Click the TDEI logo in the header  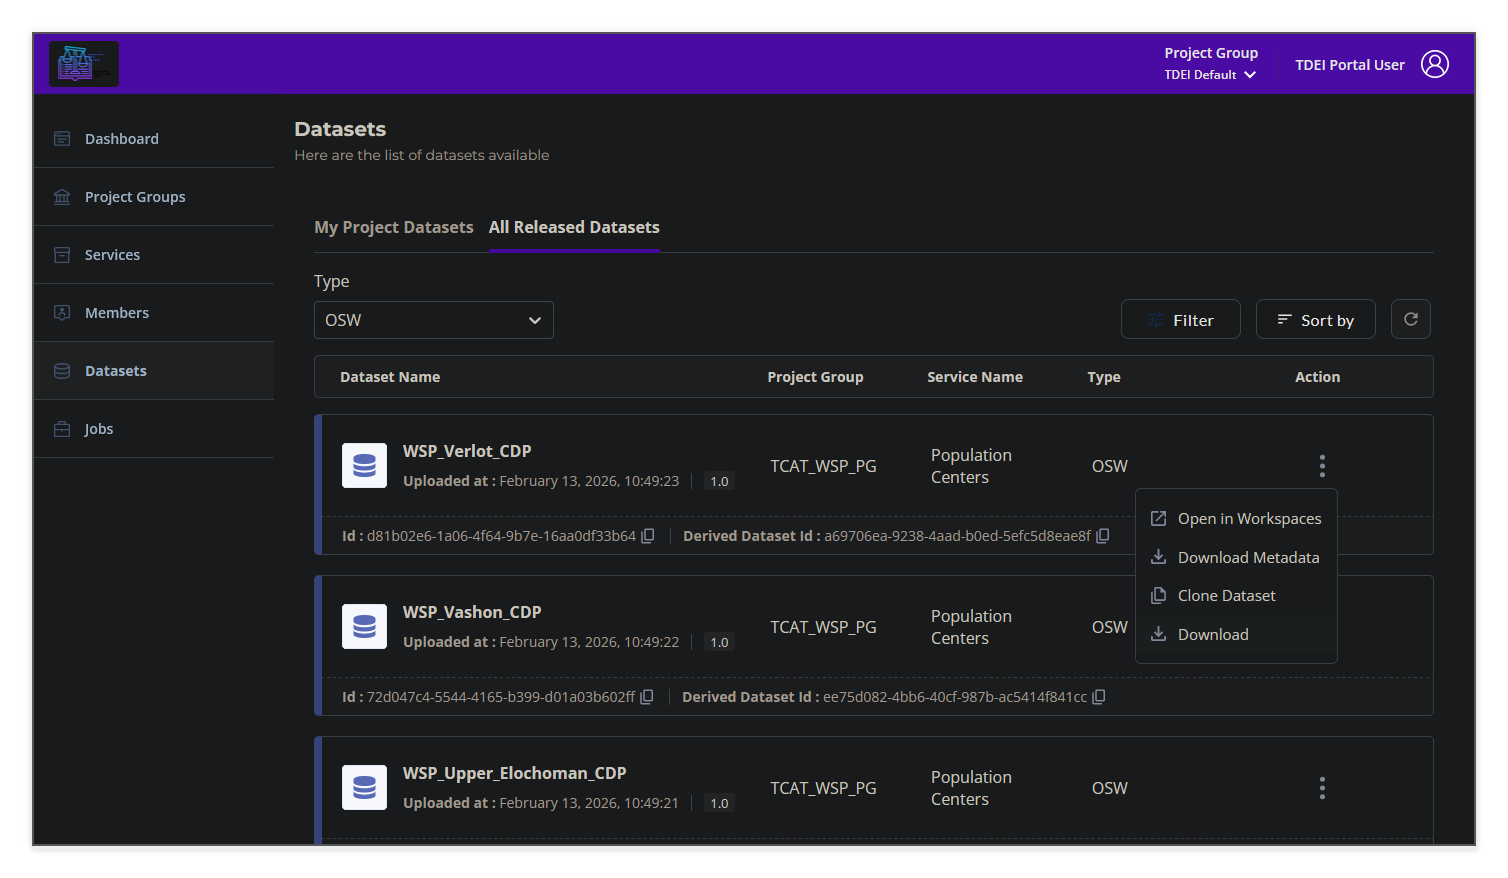(84, 63)
